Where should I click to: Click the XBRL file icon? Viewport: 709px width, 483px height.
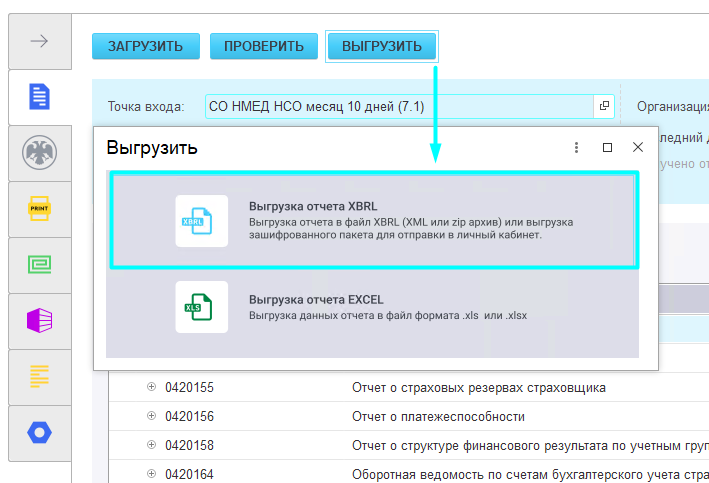pos(201,221)
